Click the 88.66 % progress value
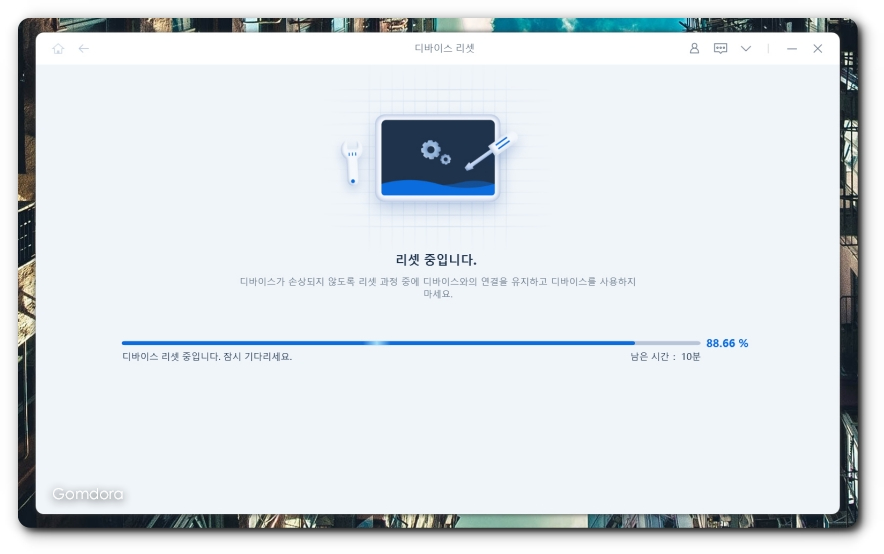Viewport: 884px width, 554px height. tap(727, 343)
